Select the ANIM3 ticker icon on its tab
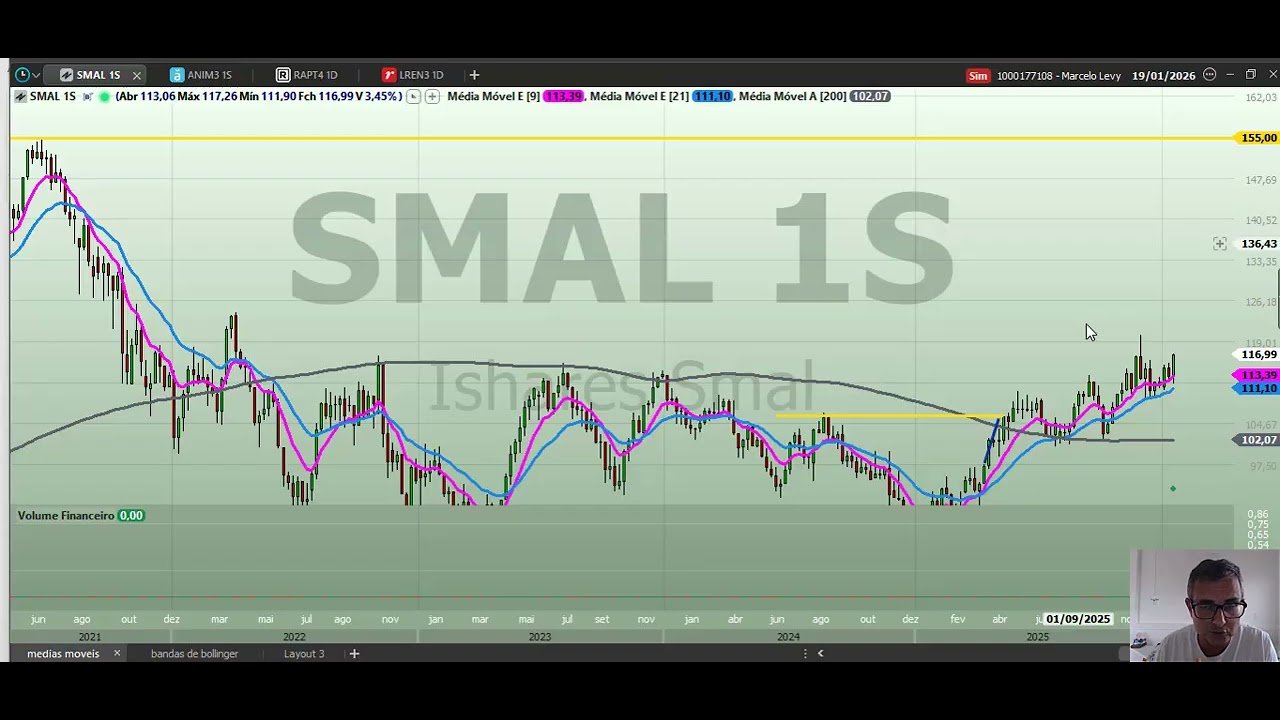Image resolution: width=1280 pixels, height=720 pixels. (176, 74)
